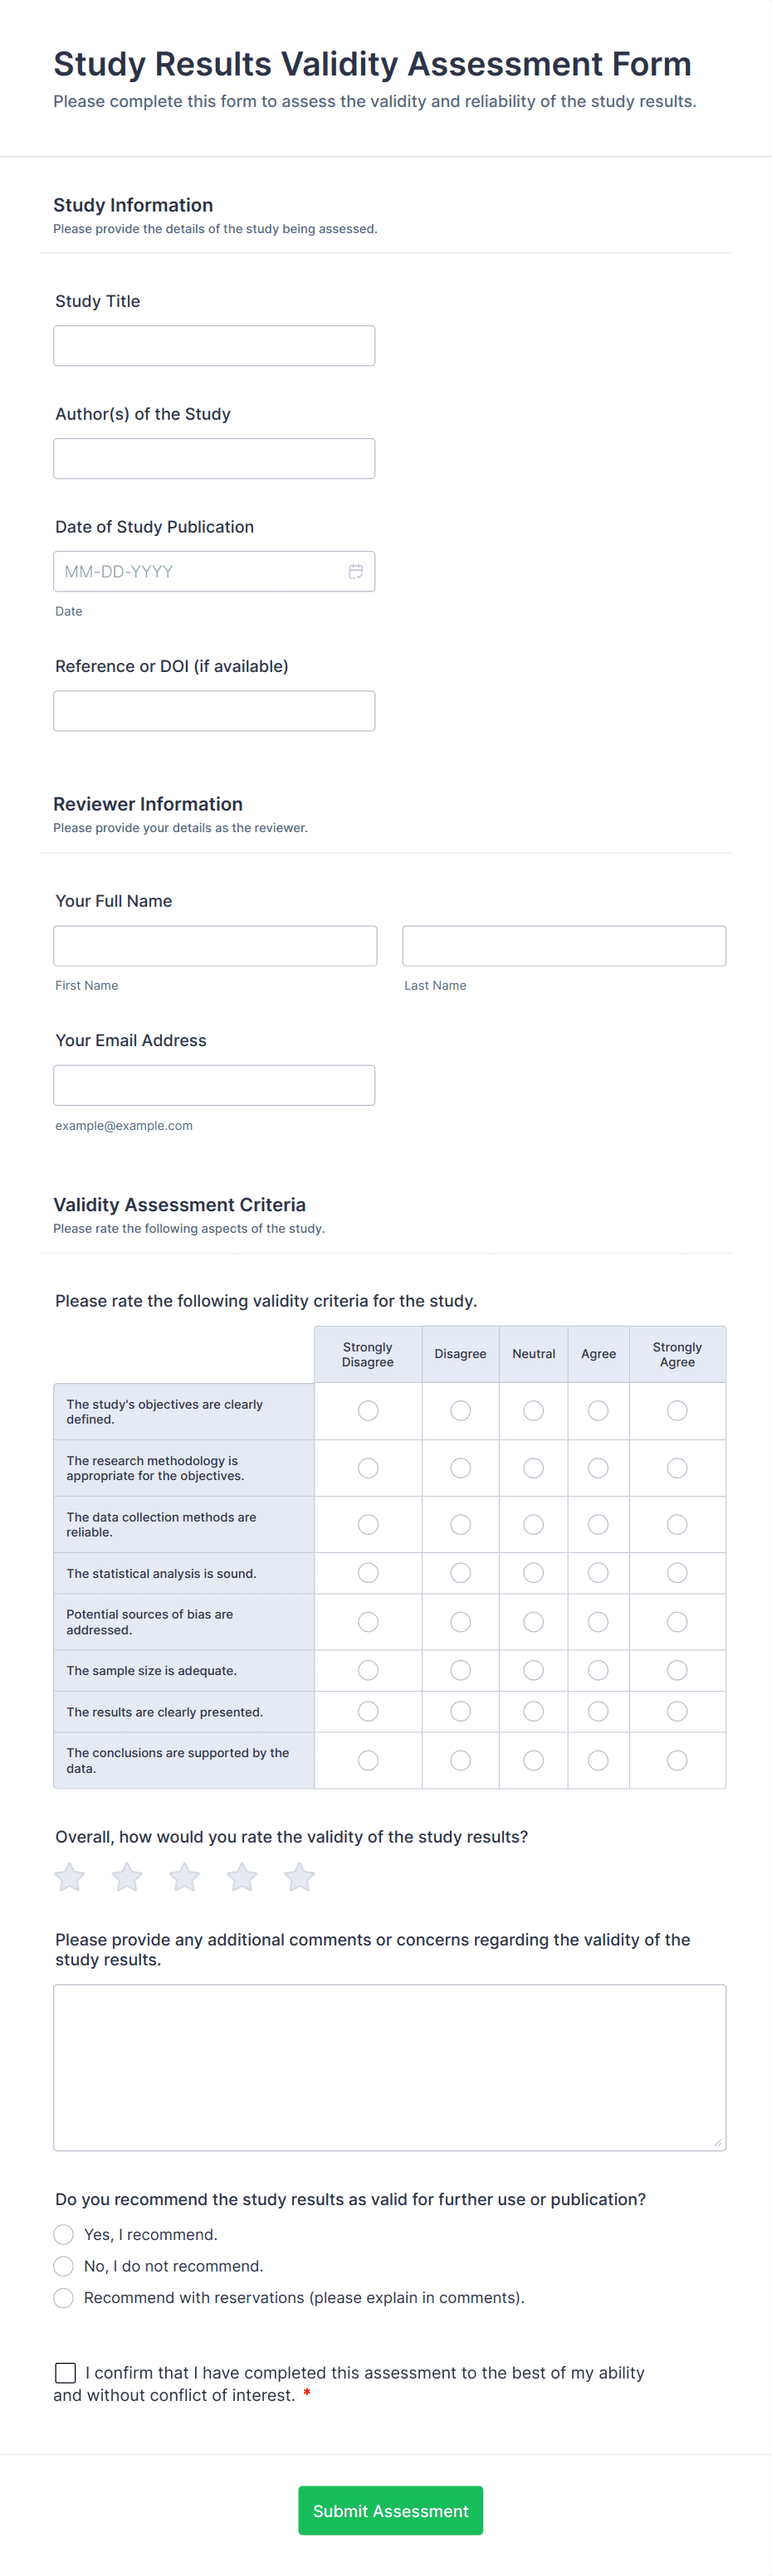The image size is (772, 2576).
Task: Check the no conflict of interest confirmation
Action: pyautogui.click(x=66, y=2372)
